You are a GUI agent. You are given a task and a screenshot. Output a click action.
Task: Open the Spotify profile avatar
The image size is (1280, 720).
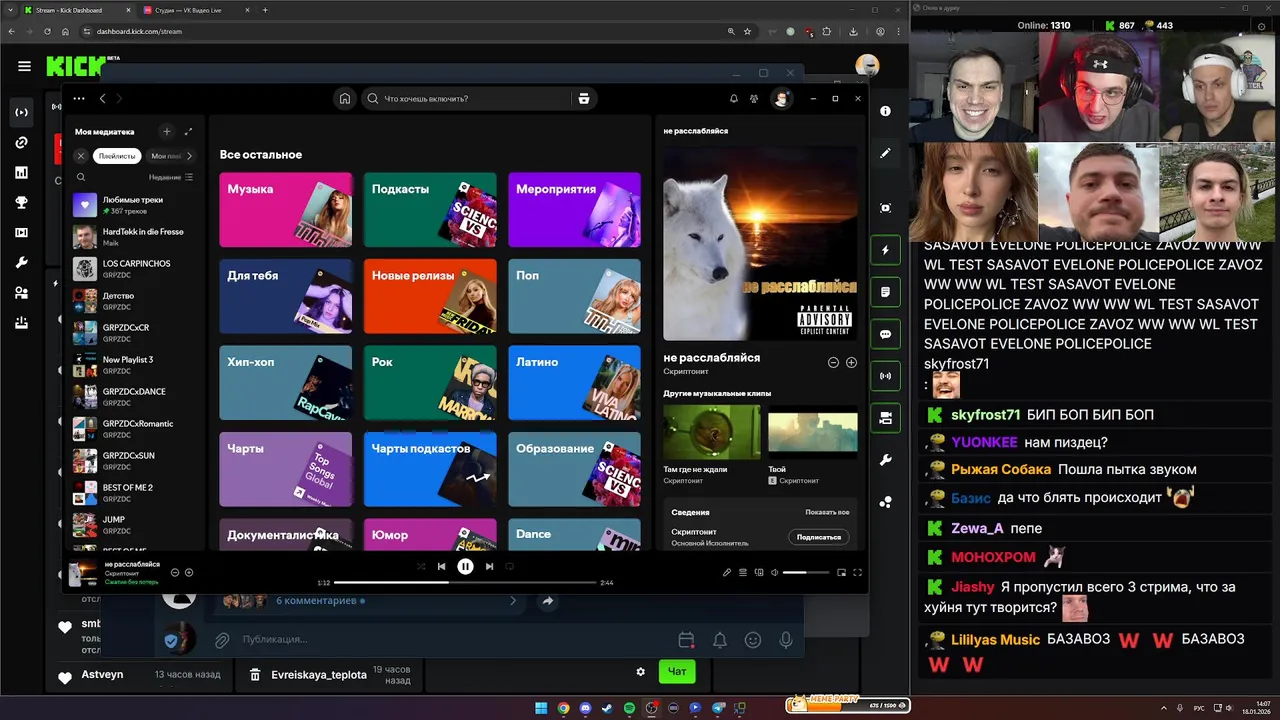pyautogui.click(x=781, y=98)
